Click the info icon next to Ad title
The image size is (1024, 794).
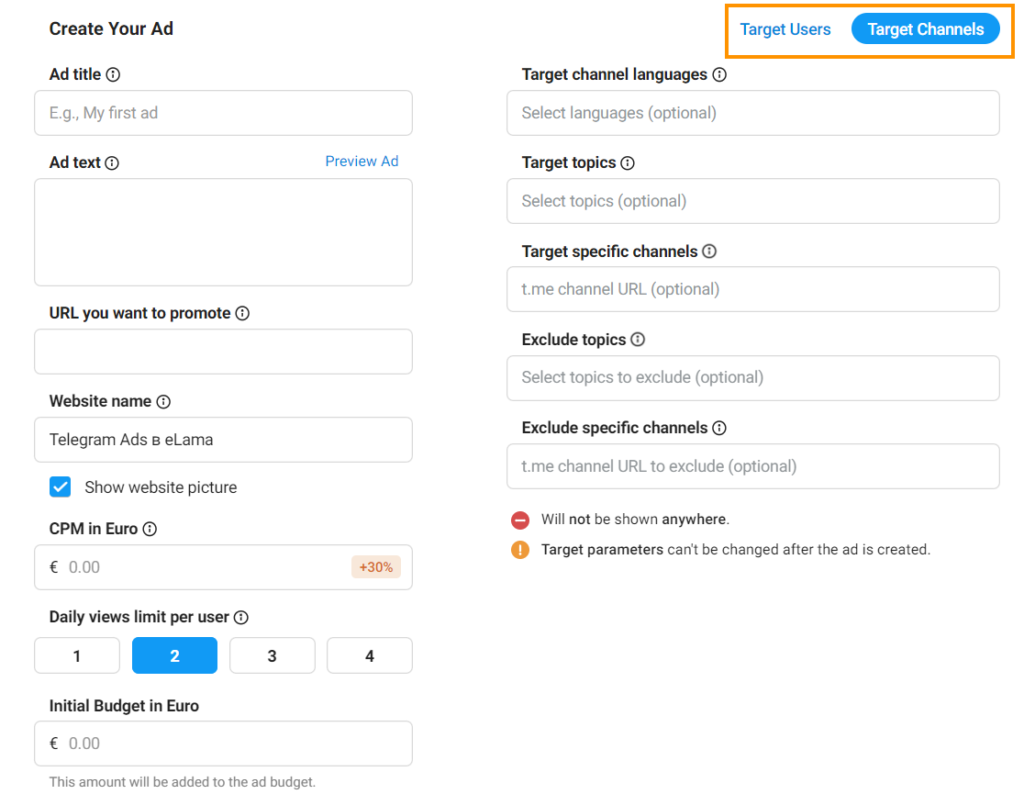pos(111,74)
